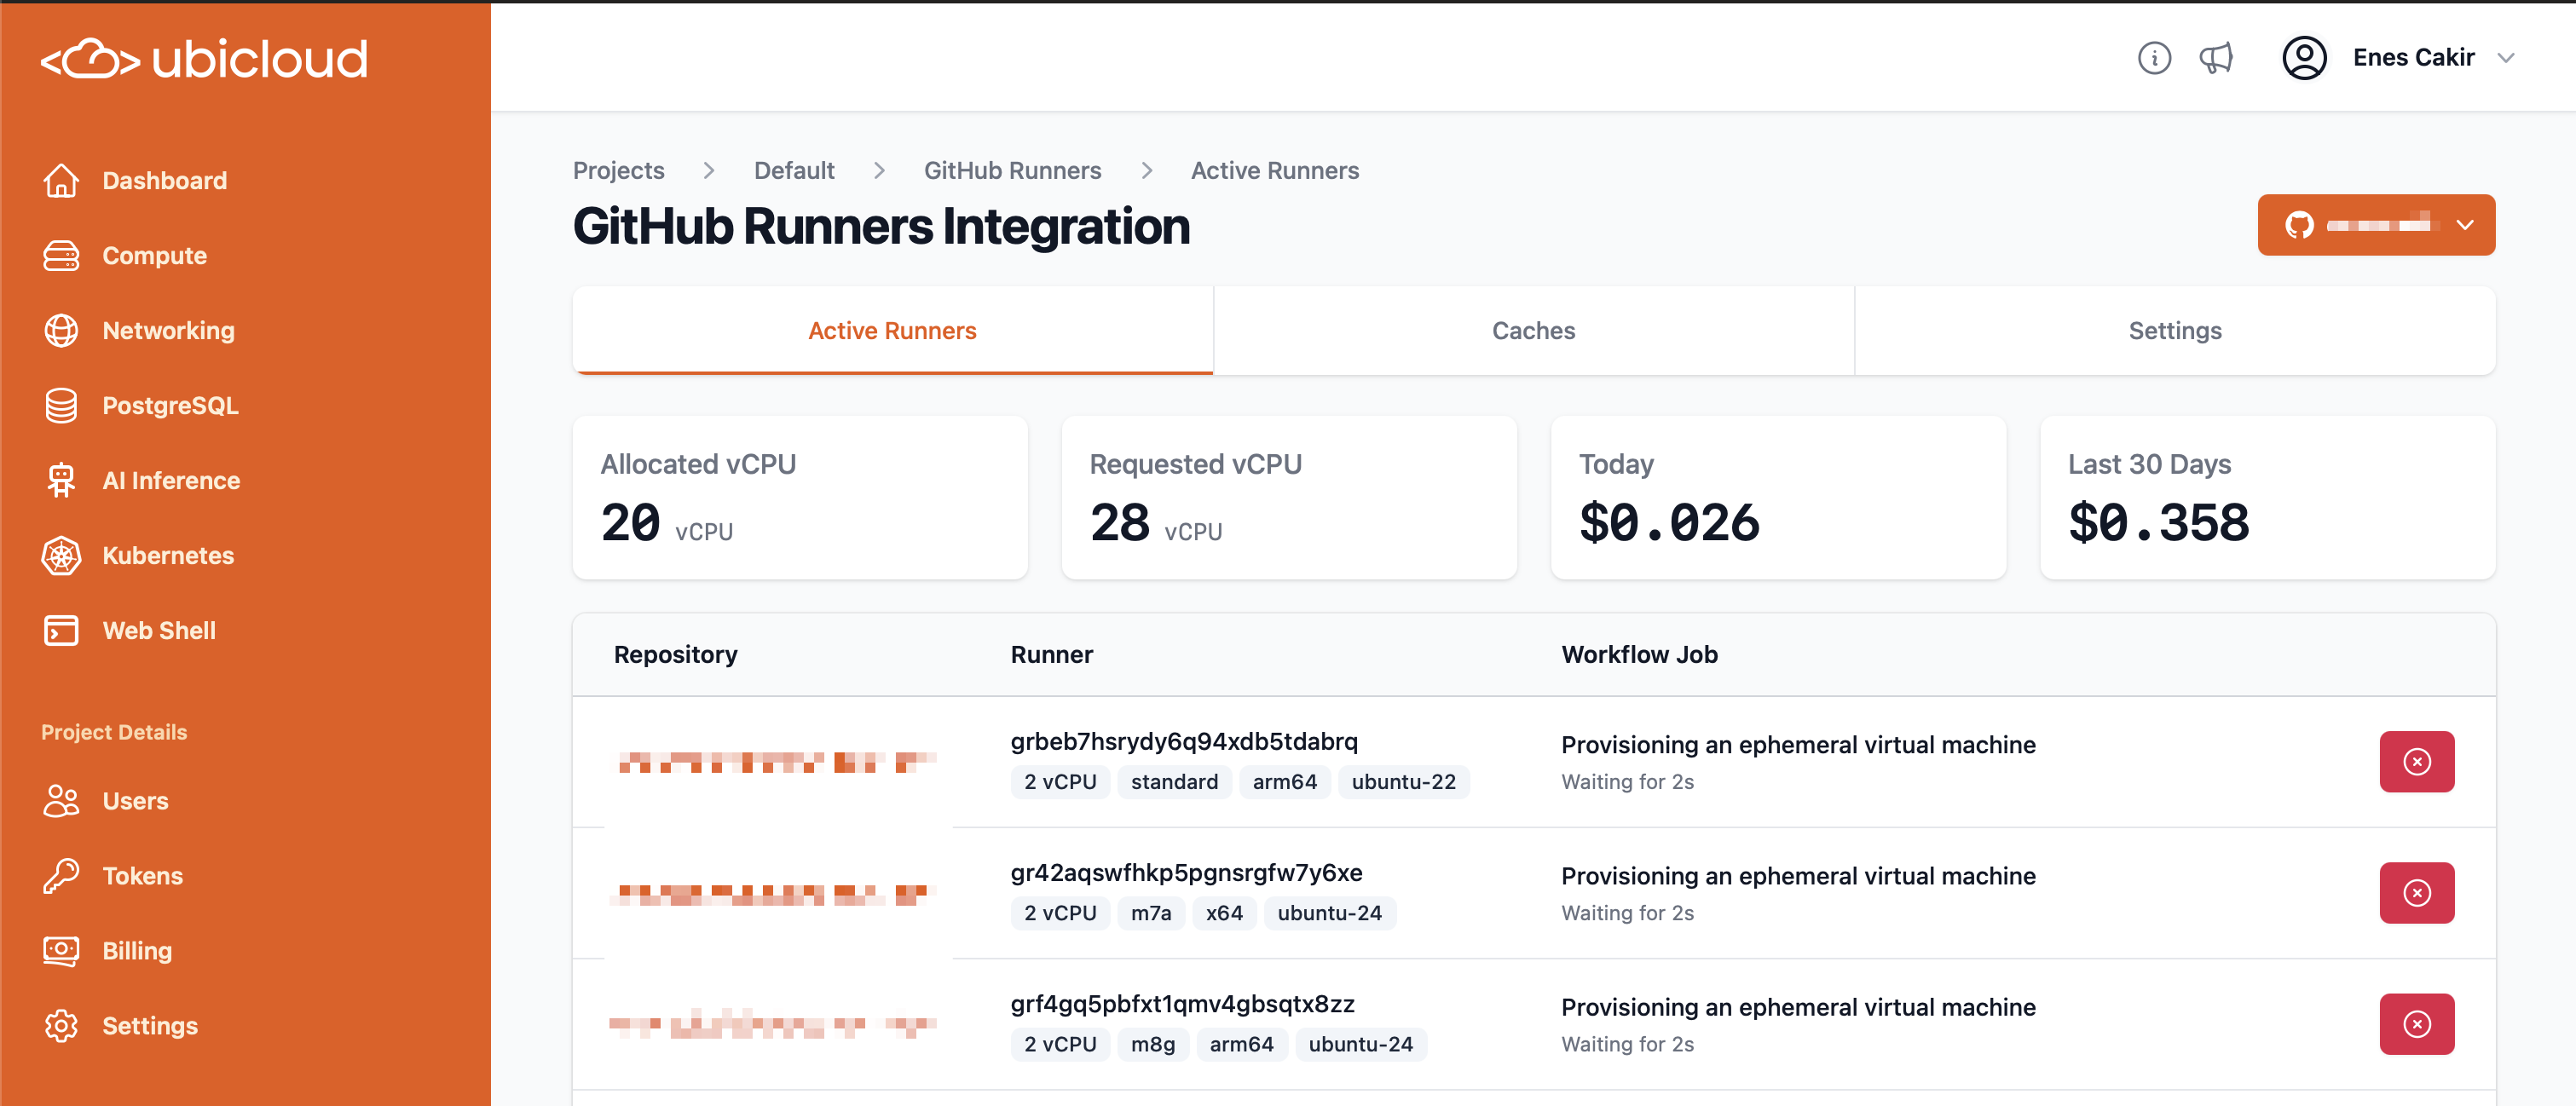Cancel runner grbeb7hsrydy6q94xdb5tdabrq

(x=2417, y=761)
